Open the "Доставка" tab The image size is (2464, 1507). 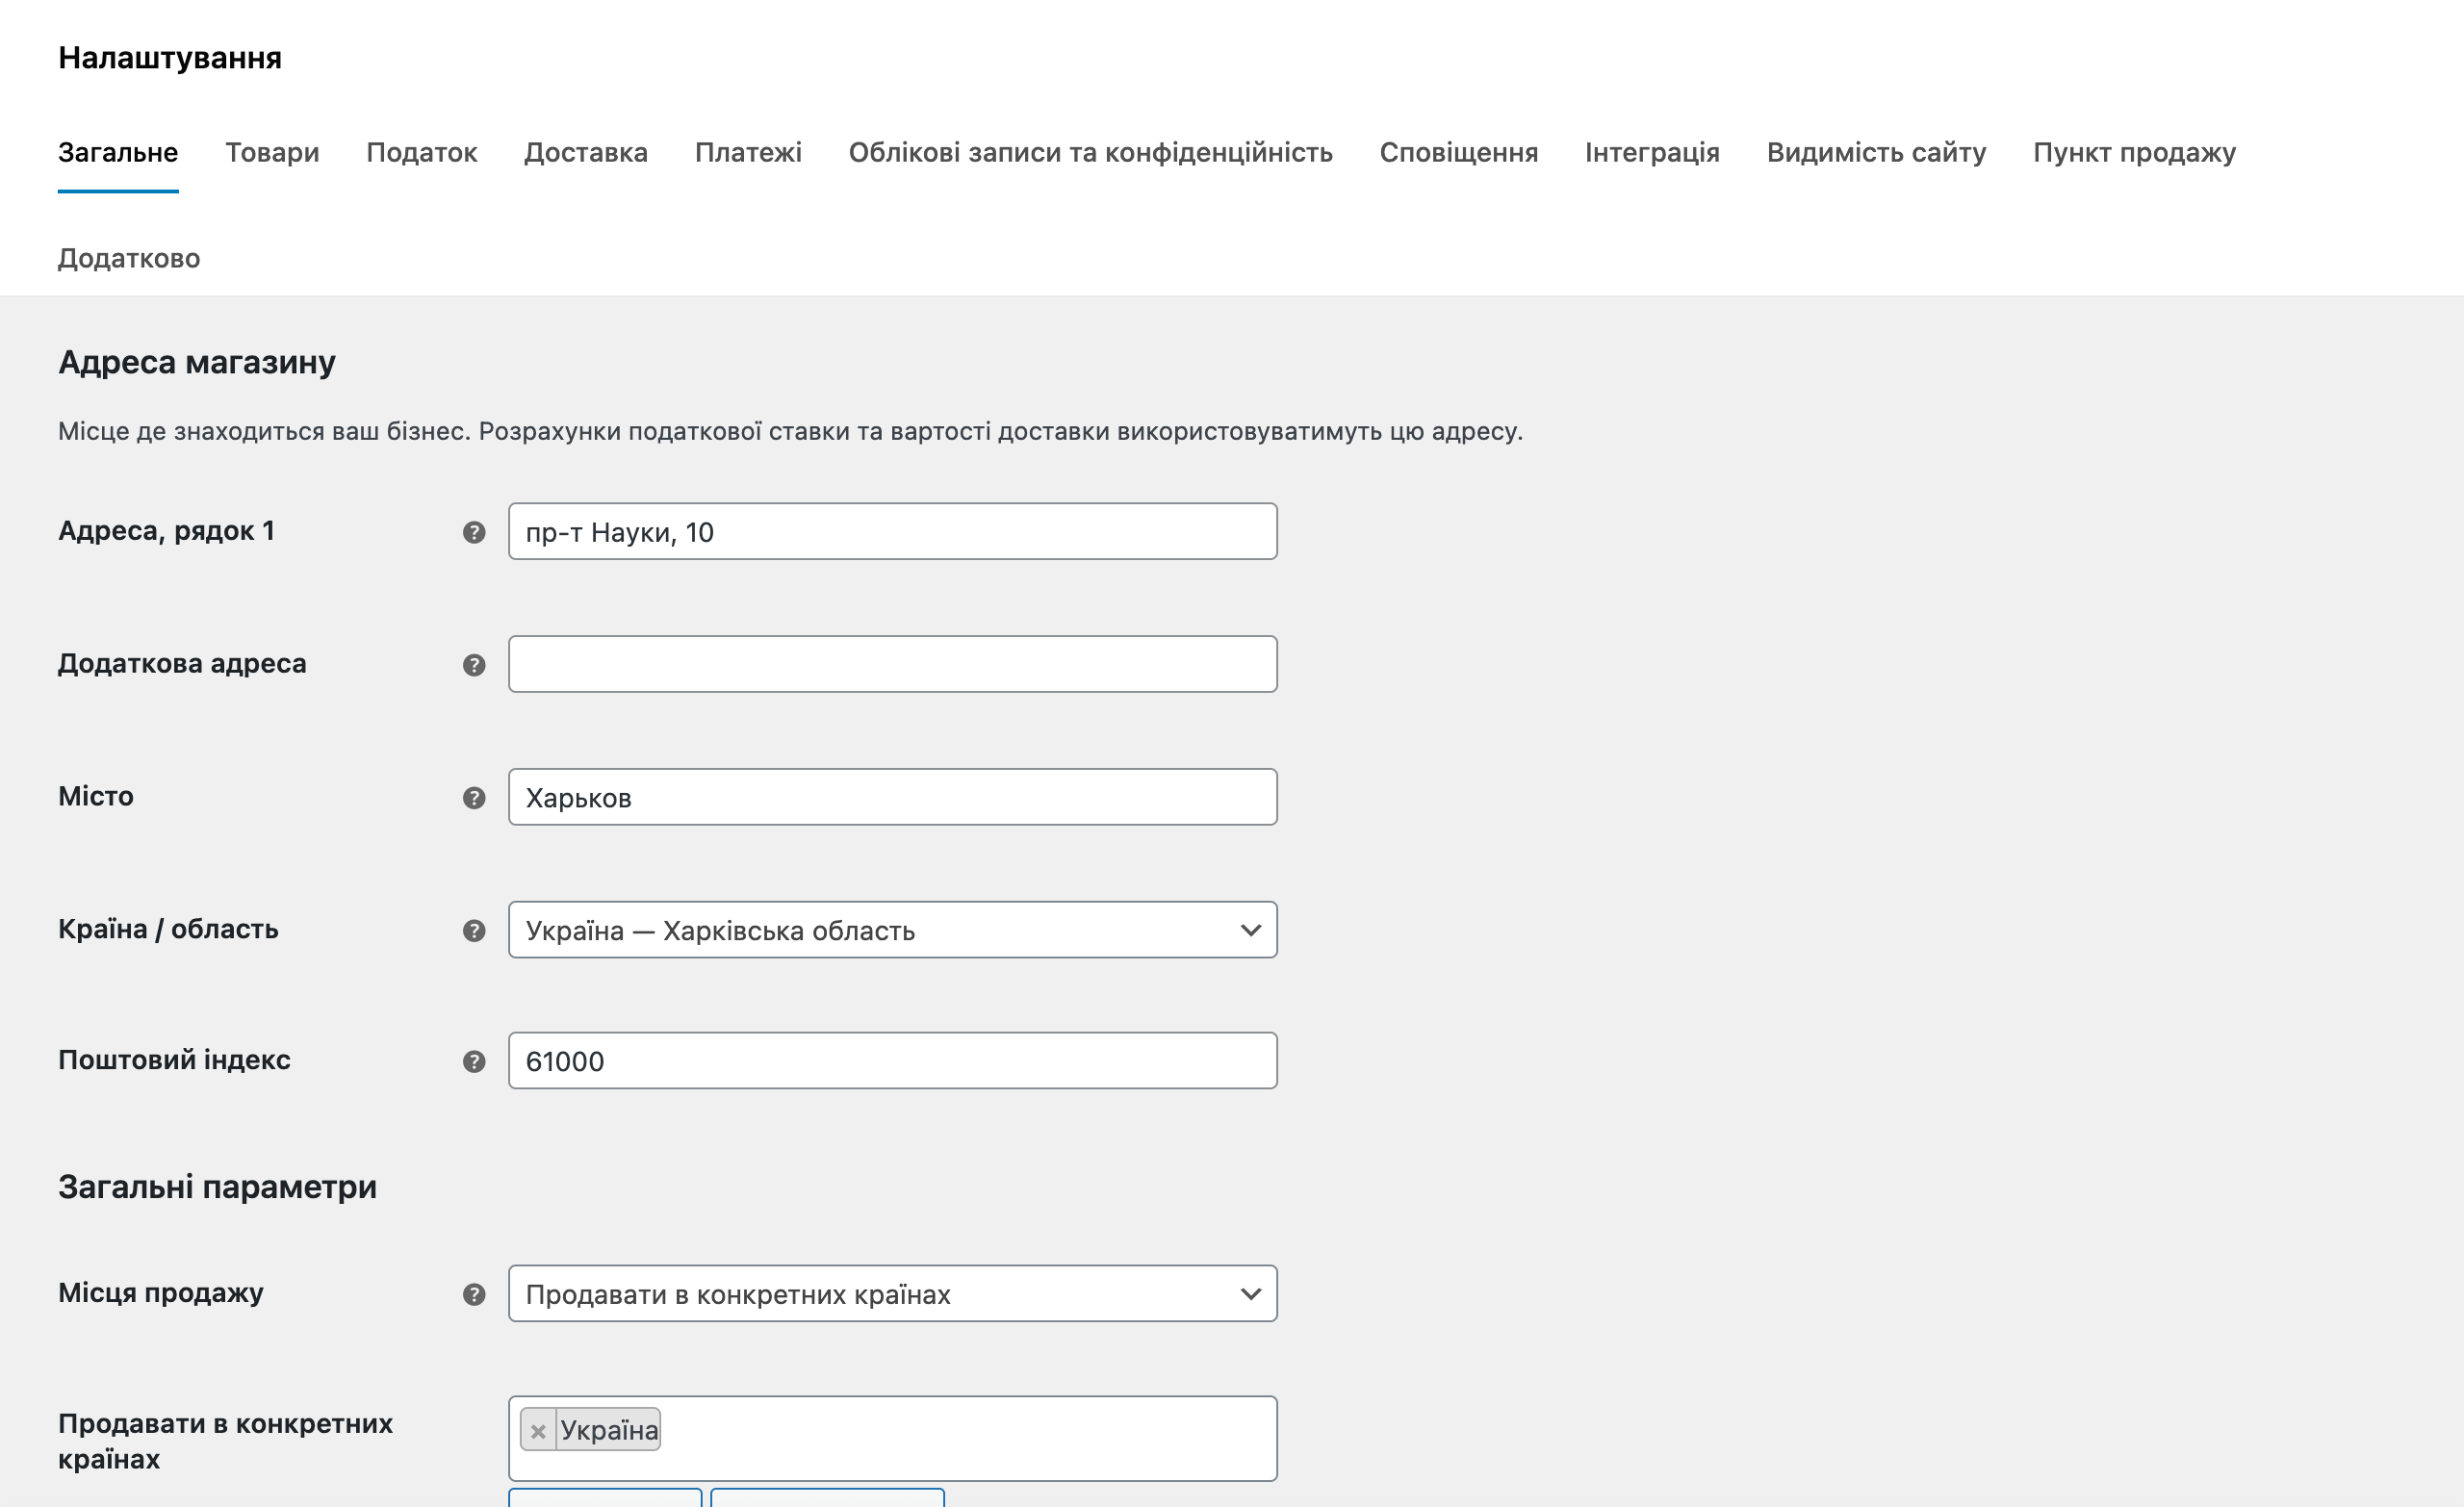point(586,152)
